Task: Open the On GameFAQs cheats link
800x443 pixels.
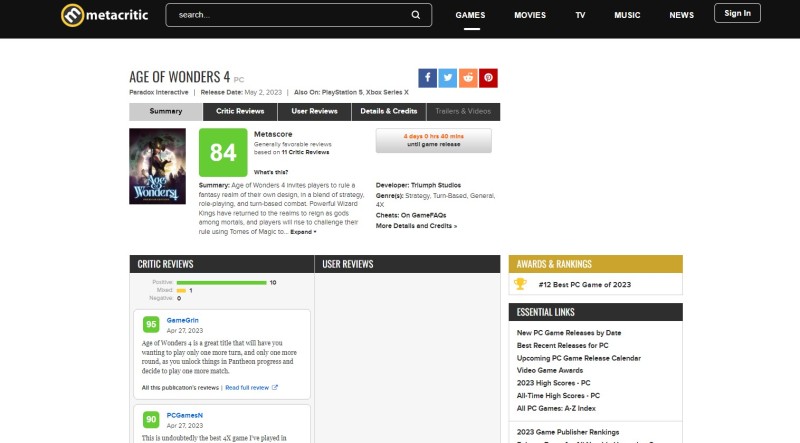Action: (x=421, y=215)
